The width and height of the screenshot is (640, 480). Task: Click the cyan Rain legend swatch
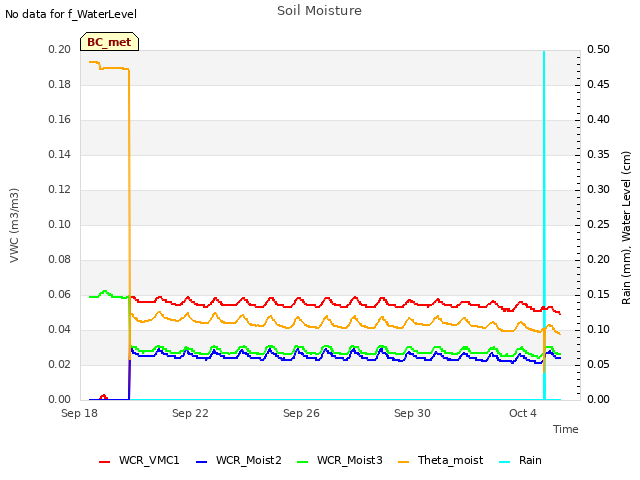click(x=505, y=462)
